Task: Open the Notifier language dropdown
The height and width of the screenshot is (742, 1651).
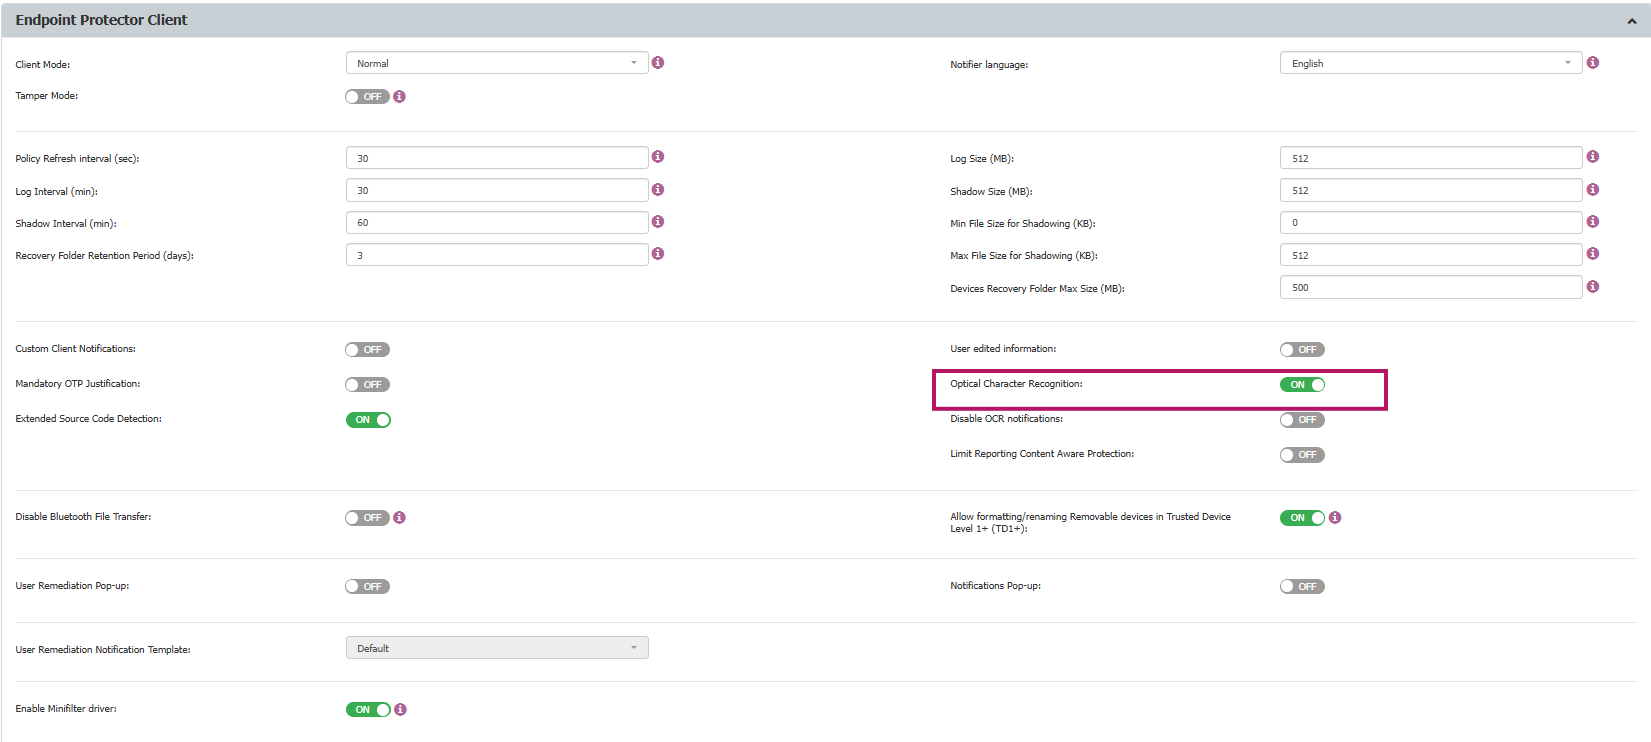Action: point(1431,63)
